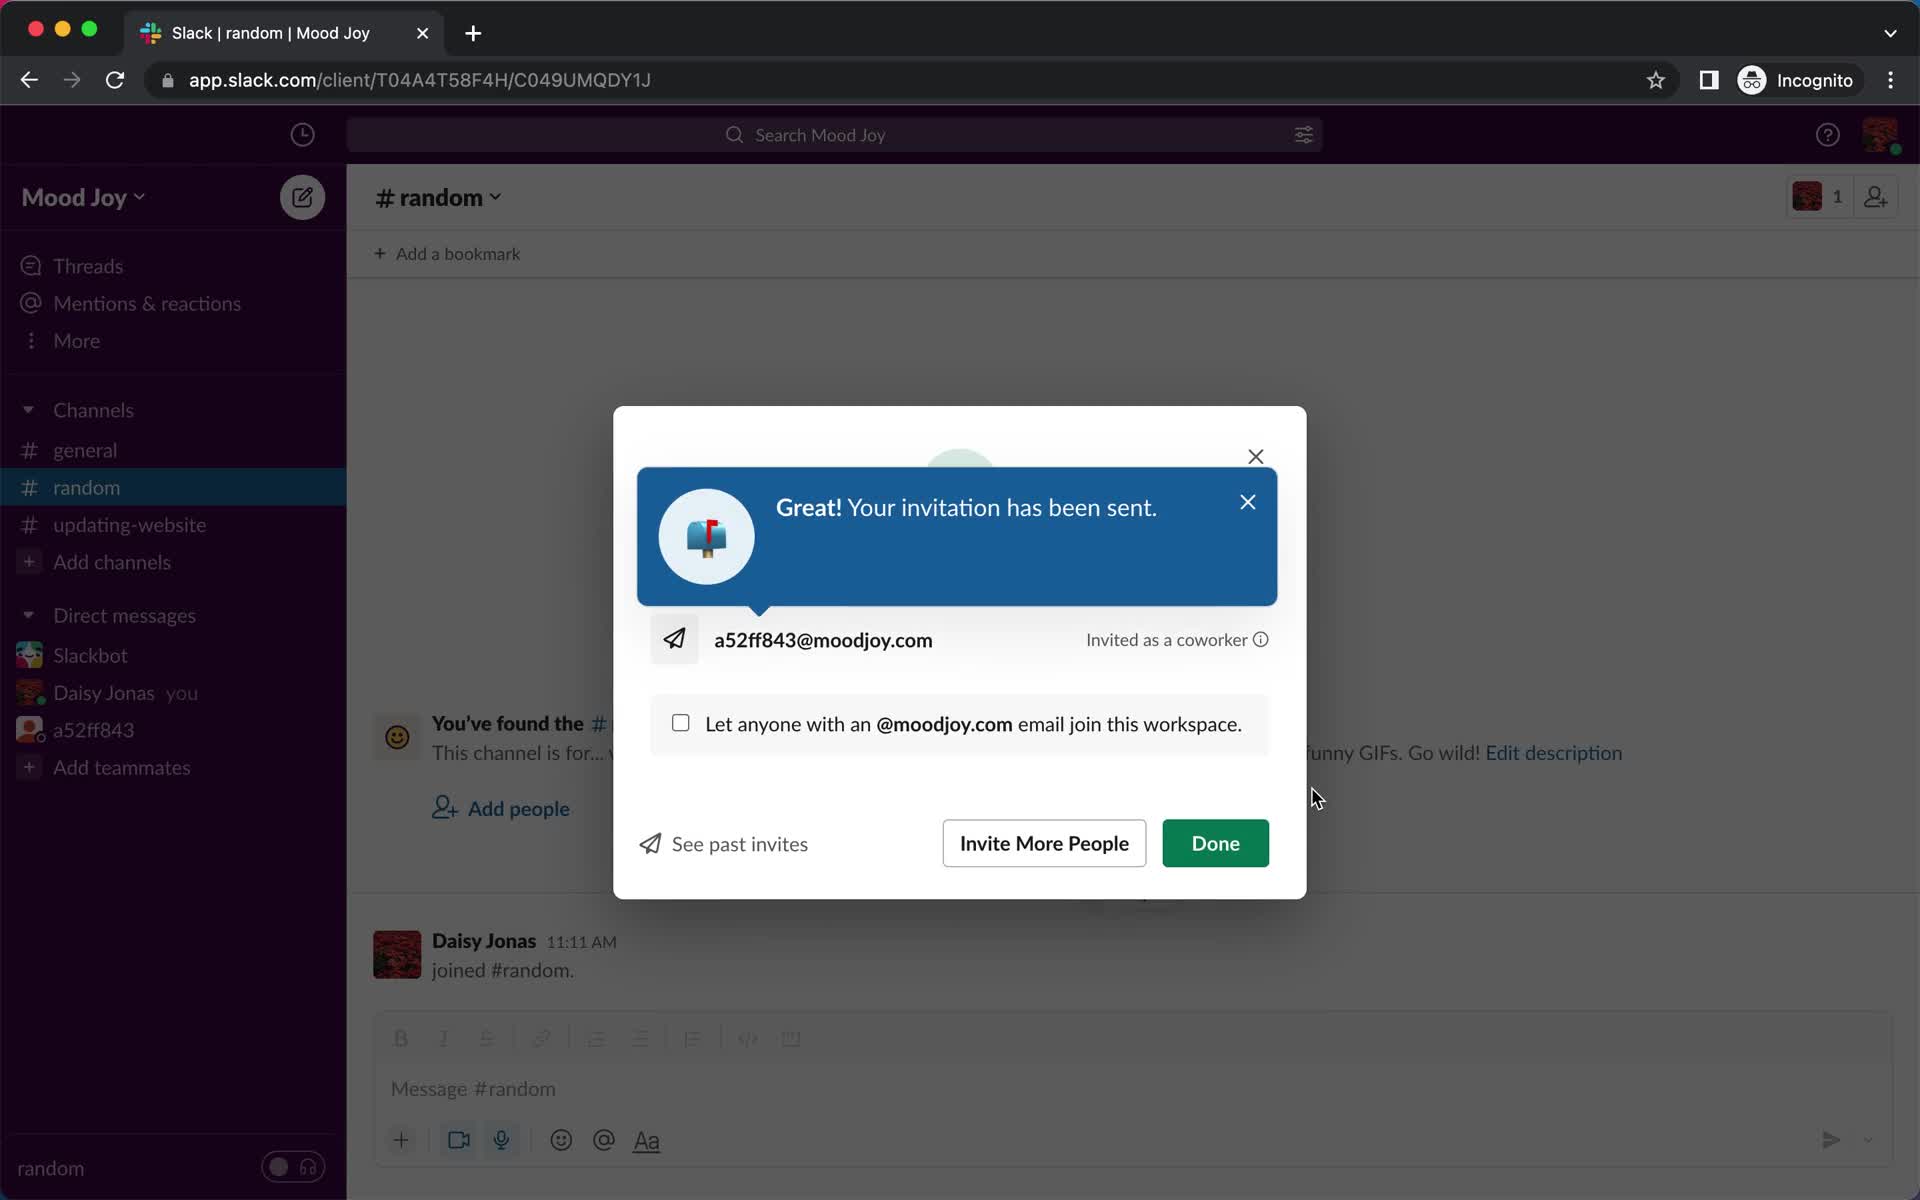The width and height of the screenshot is (1920, 1200).
Task: Click the See past invites link
Action: [x=724, y=843]
